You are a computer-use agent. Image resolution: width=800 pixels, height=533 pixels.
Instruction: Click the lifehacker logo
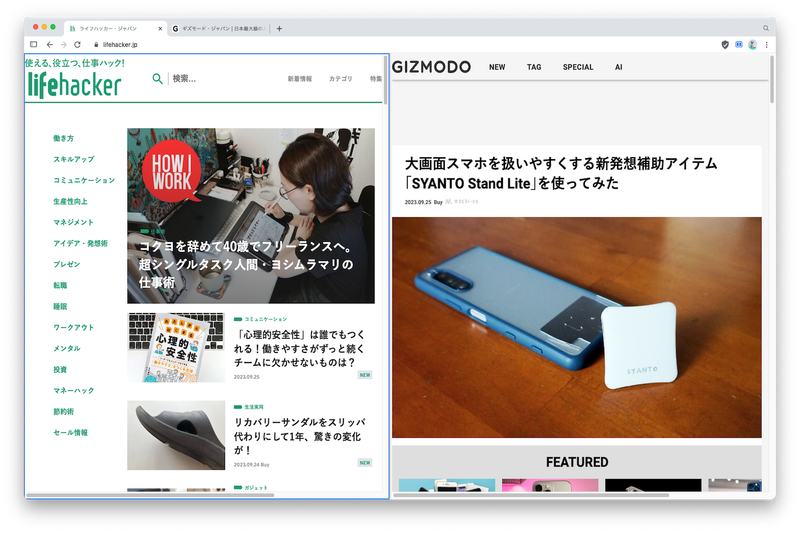(74, 85)
